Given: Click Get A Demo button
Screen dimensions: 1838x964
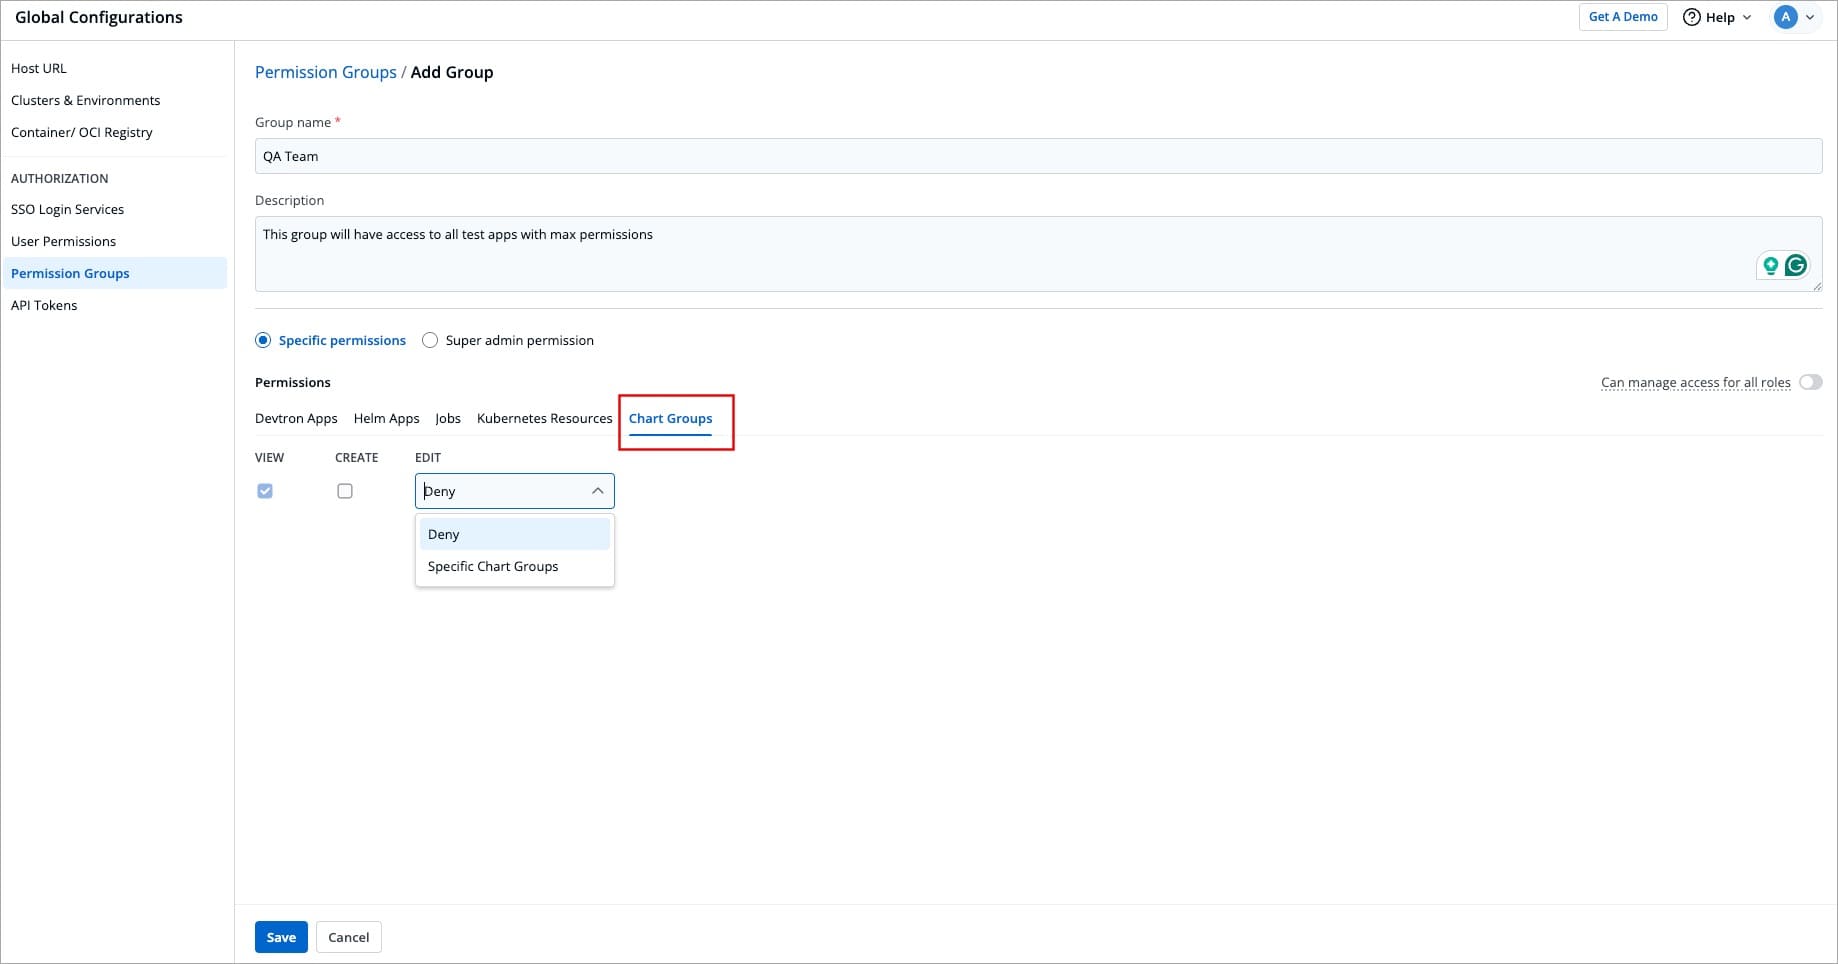Looking at the screenshot, I should tap(1622, 17).
